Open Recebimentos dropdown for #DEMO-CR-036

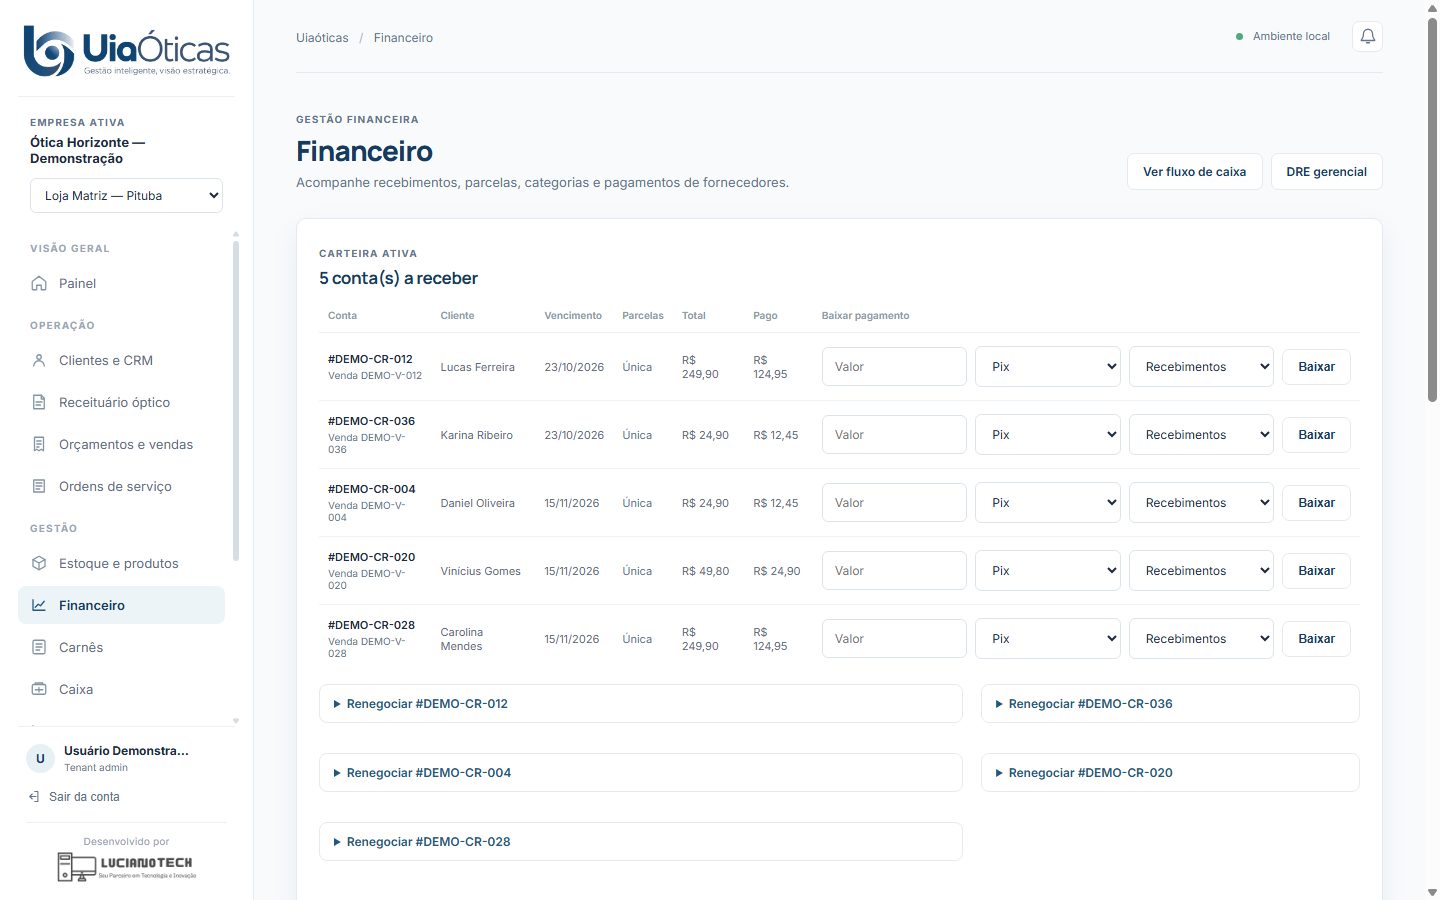(x=1201, y=435)
